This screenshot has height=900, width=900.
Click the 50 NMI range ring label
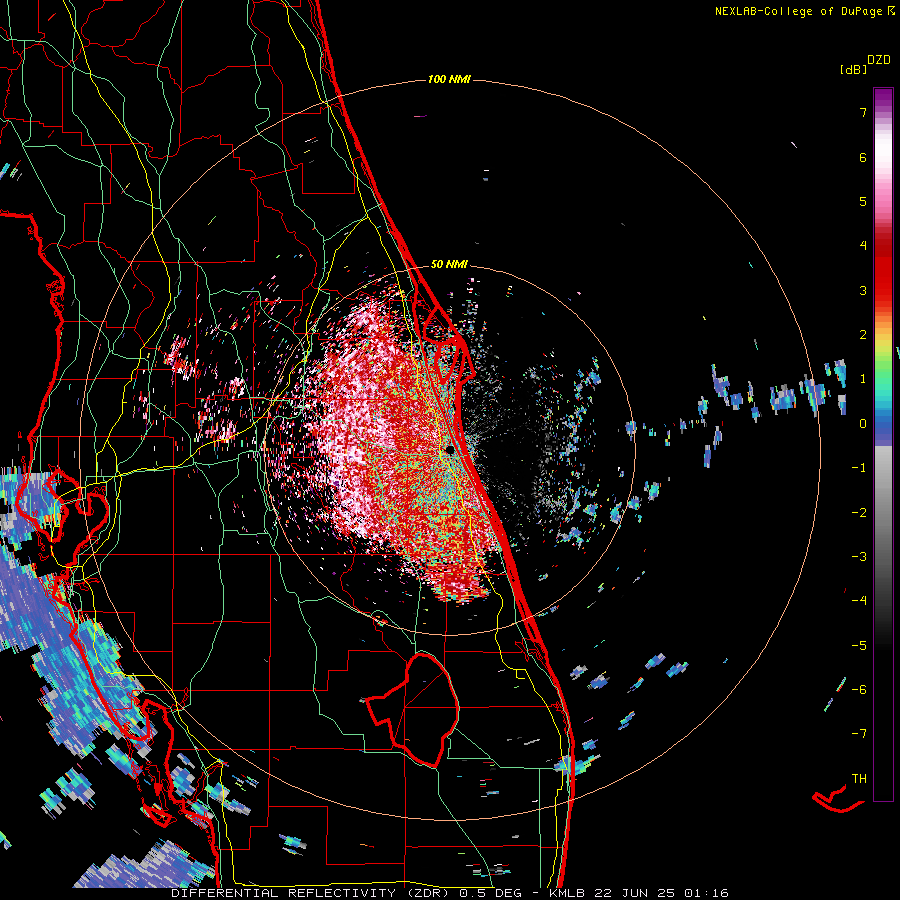449,264
